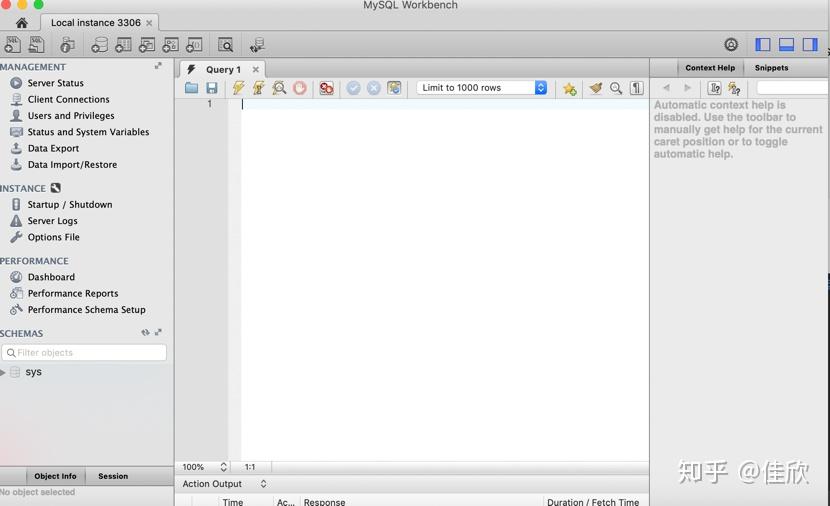Expand the Management section arrow icon
Screen dimensions: 830x506
click(x=158, y=66)
